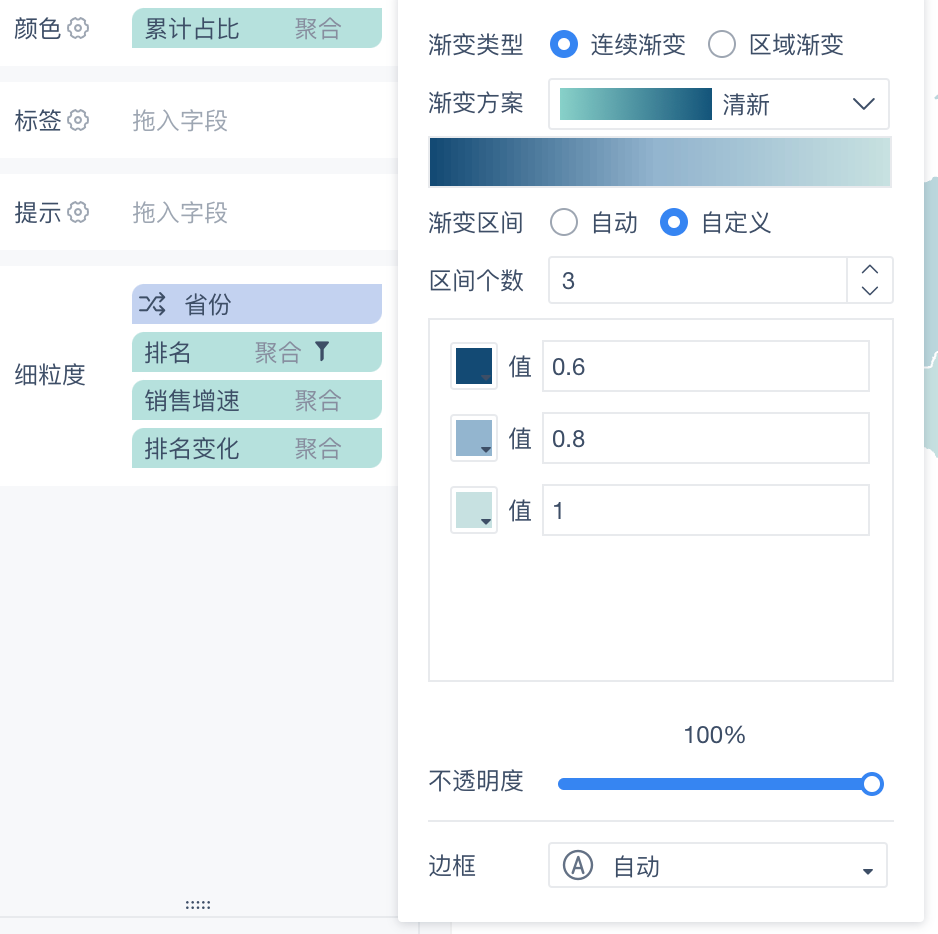Select 自定义 for 渐变区间

tap(674, 223)
